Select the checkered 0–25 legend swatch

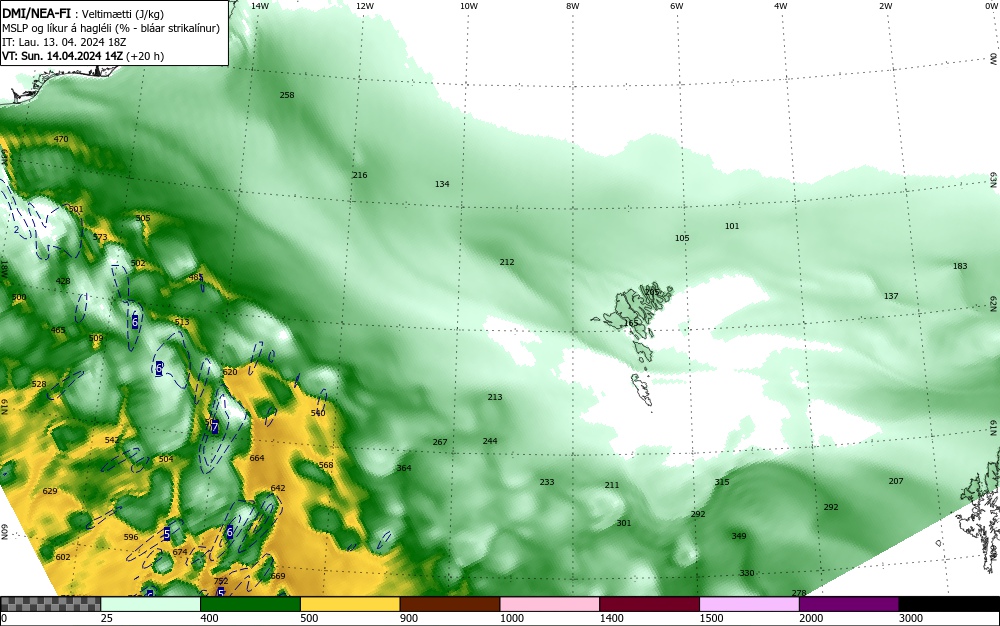point(50,604)
